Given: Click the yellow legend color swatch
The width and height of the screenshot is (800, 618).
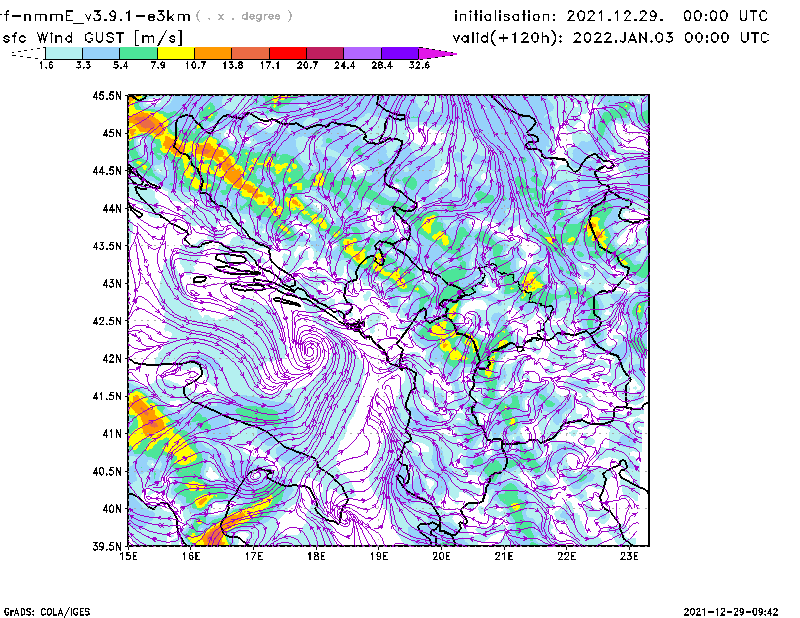Looking at the screenshot, I should tap(176, 53).
